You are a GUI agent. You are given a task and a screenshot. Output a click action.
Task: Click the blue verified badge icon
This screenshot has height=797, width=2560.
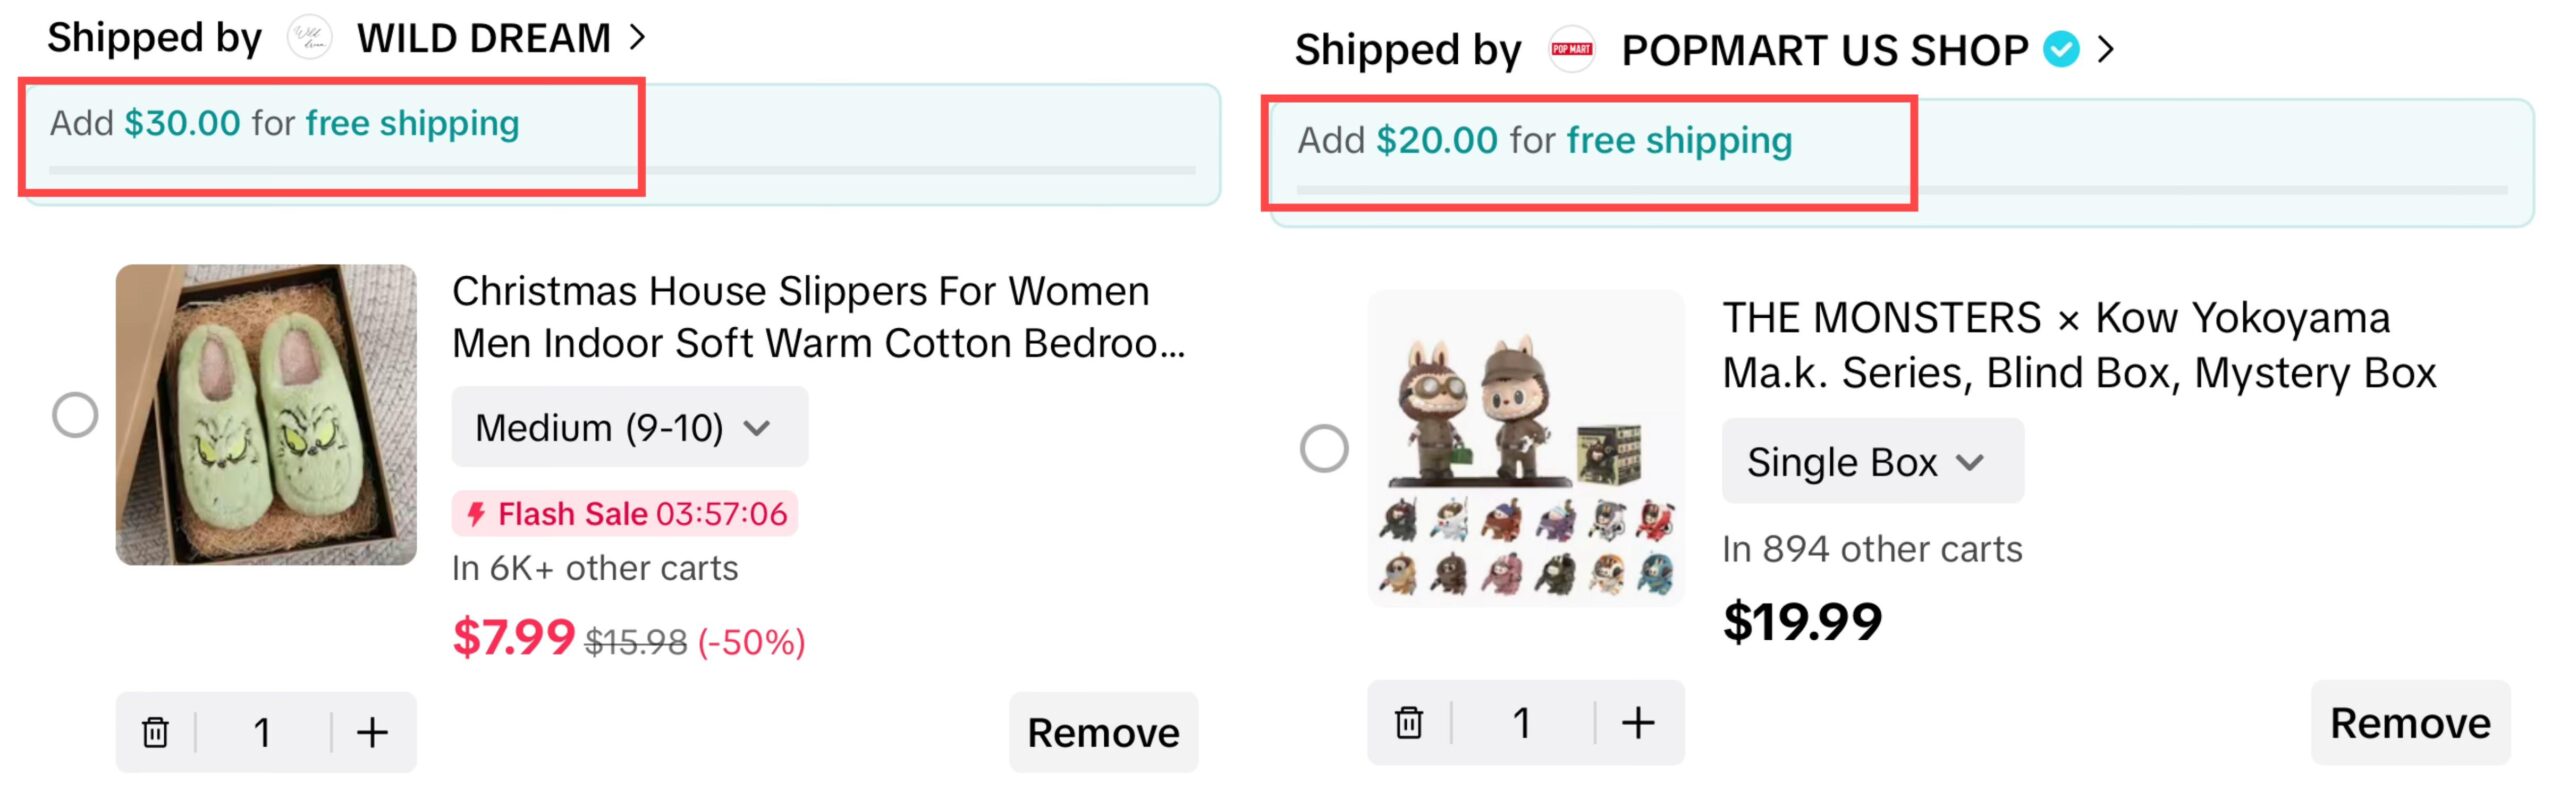pos(2060,49)
